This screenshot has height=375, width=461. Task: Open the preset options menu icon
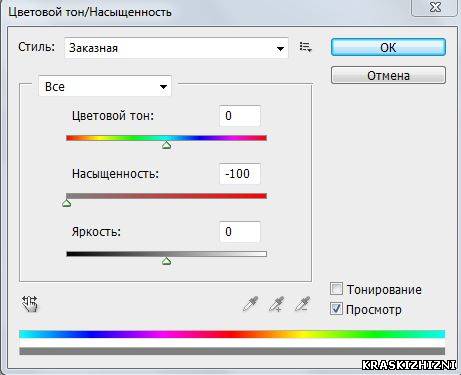(305, 47)
